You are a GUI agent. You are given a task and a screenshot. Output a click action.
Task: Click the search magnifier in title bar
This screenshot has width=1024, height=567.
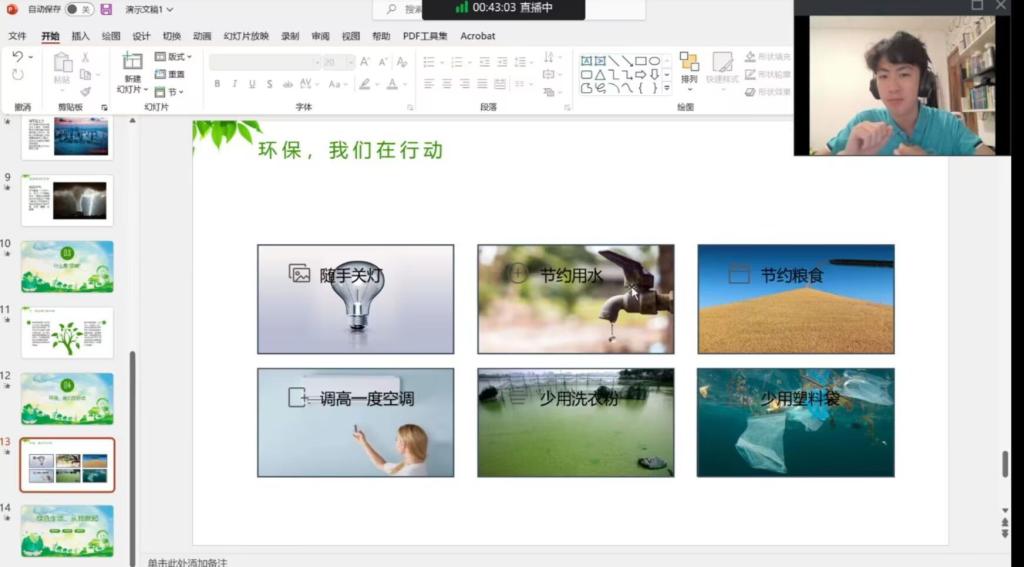point(391,9)
